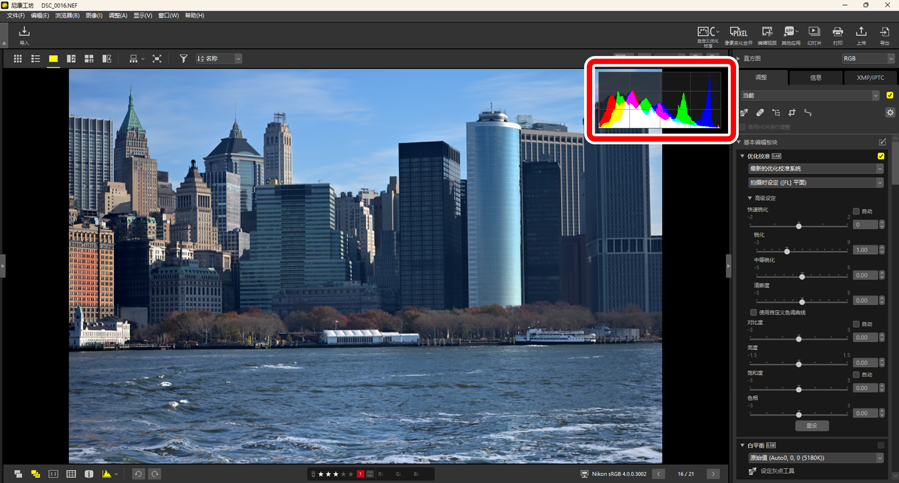Click the 重设 button
Viewport: 899px width, 483px height.
(x=811, y=426)
